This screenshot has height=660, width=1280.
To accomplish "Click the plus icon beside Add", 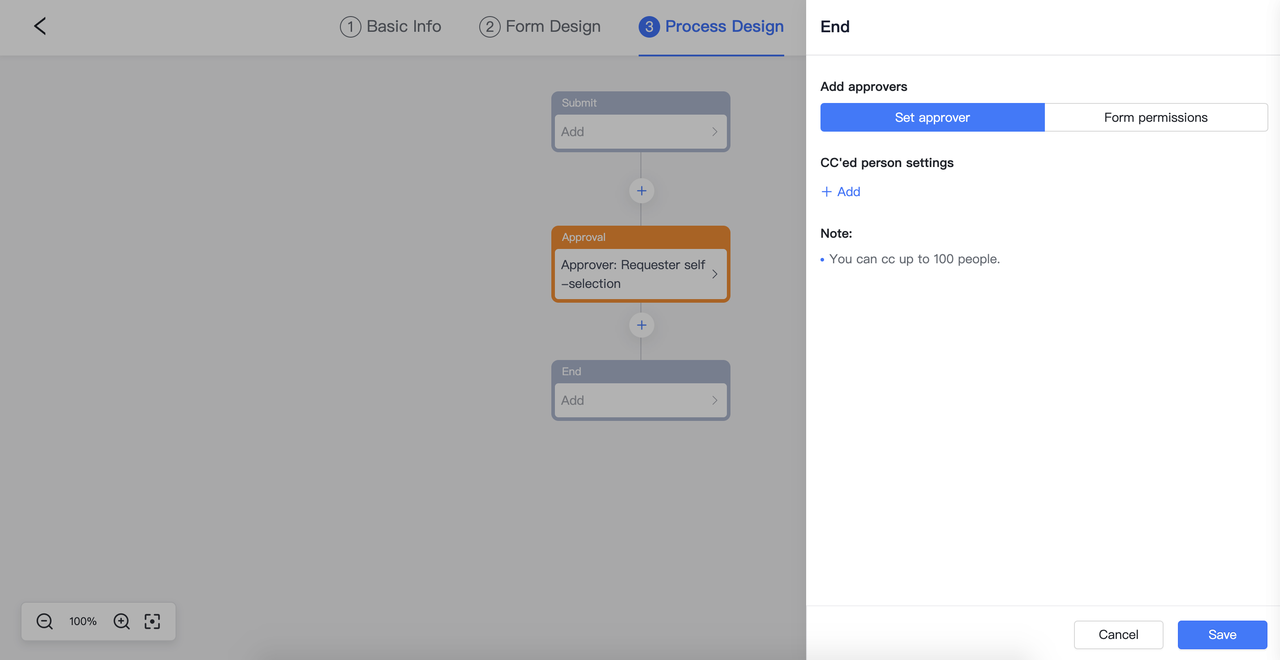I will point(826,192).
